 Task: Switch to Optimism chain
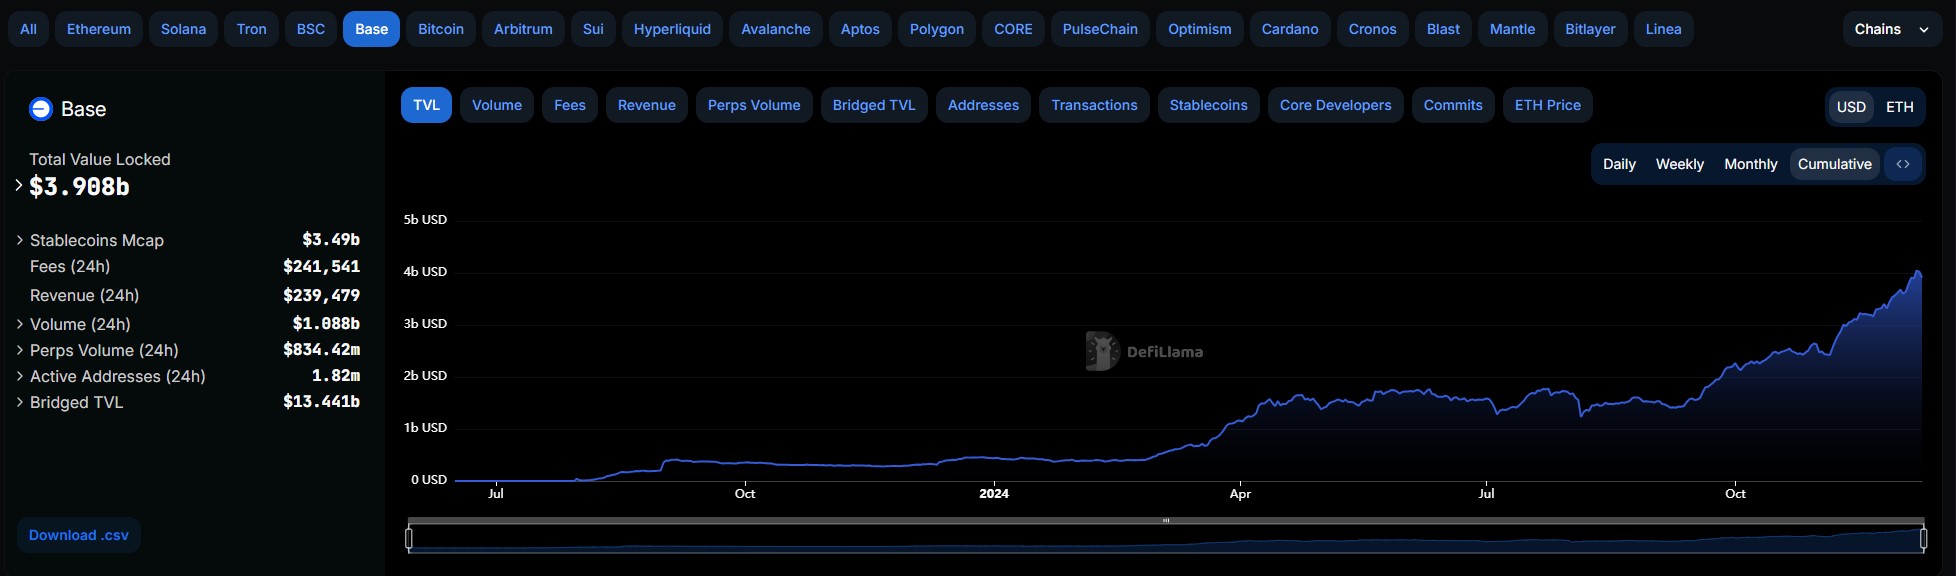[x=1200, y=29]
